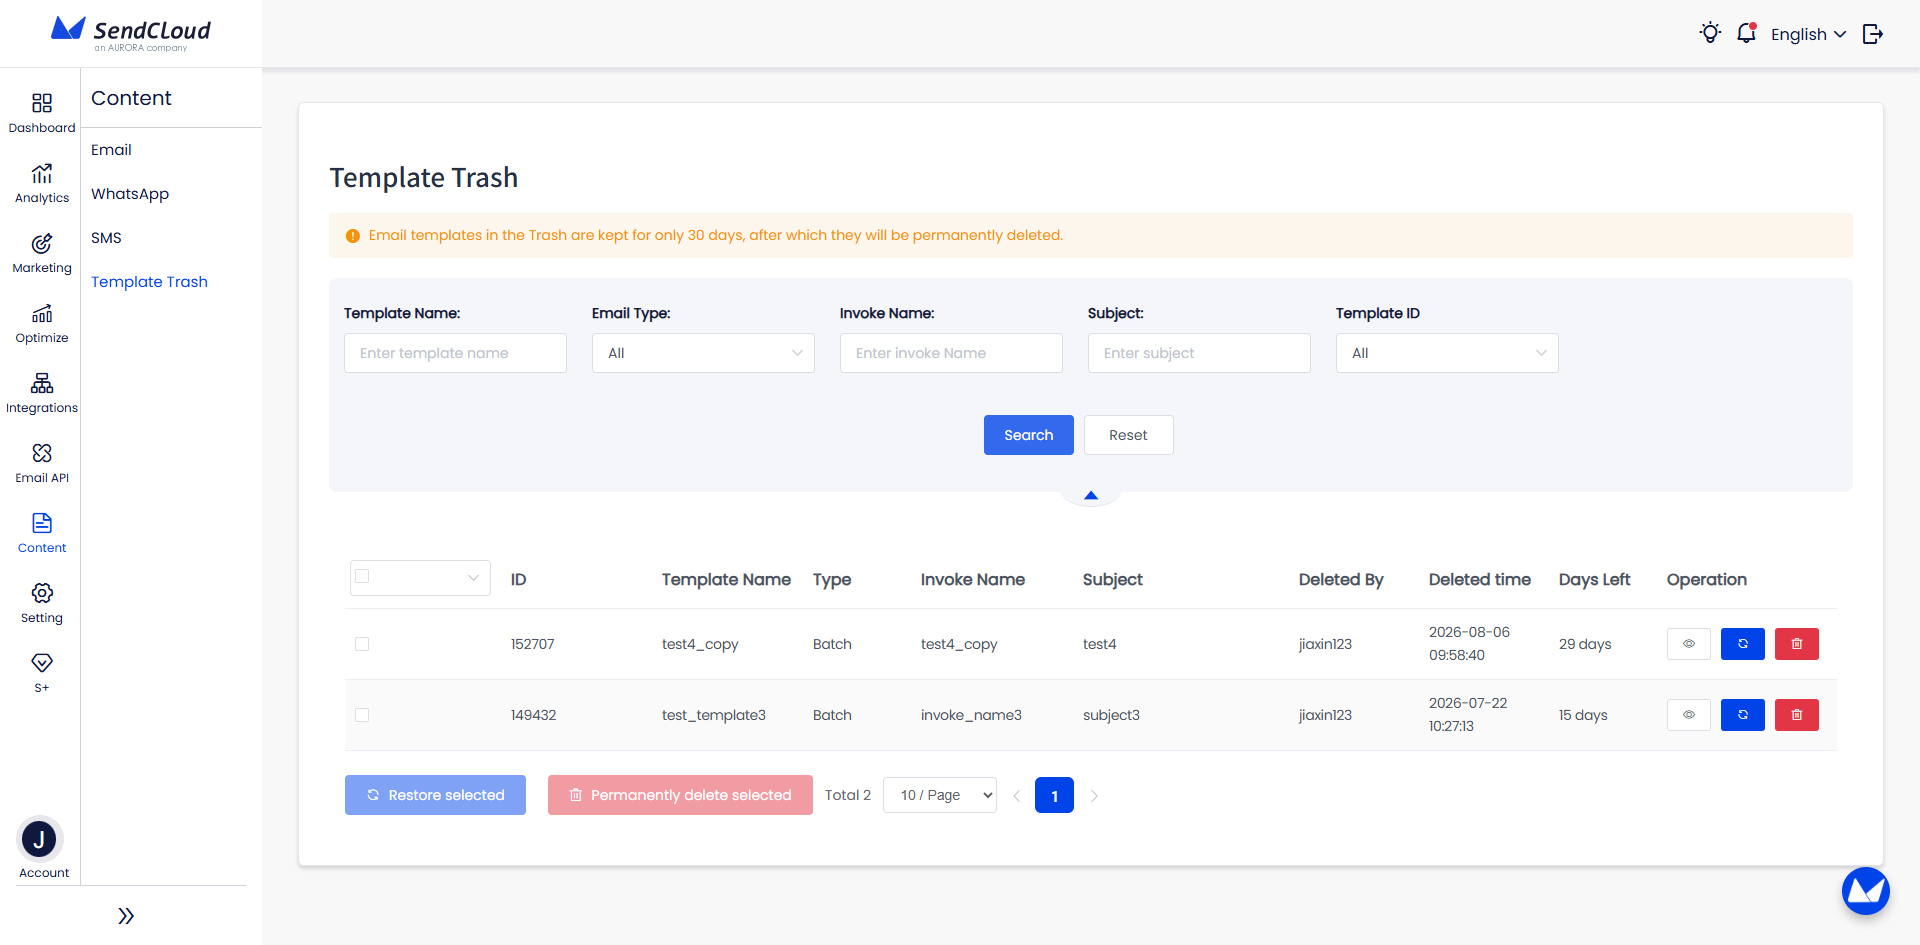Restore template 152707 with blue icon

click(1742, 644)
